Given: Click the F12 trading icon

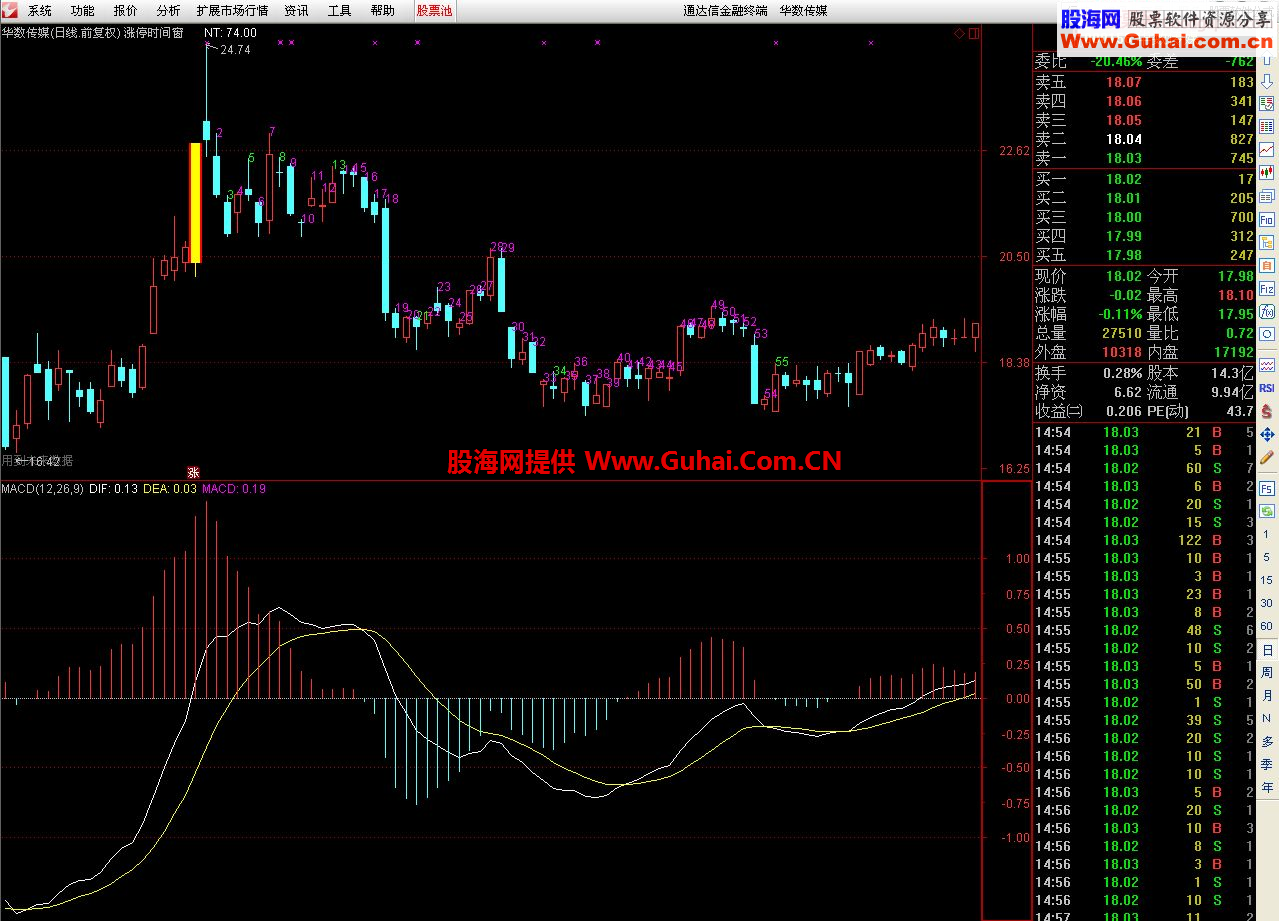Looking at the screenshot, I should [1267, 287].
